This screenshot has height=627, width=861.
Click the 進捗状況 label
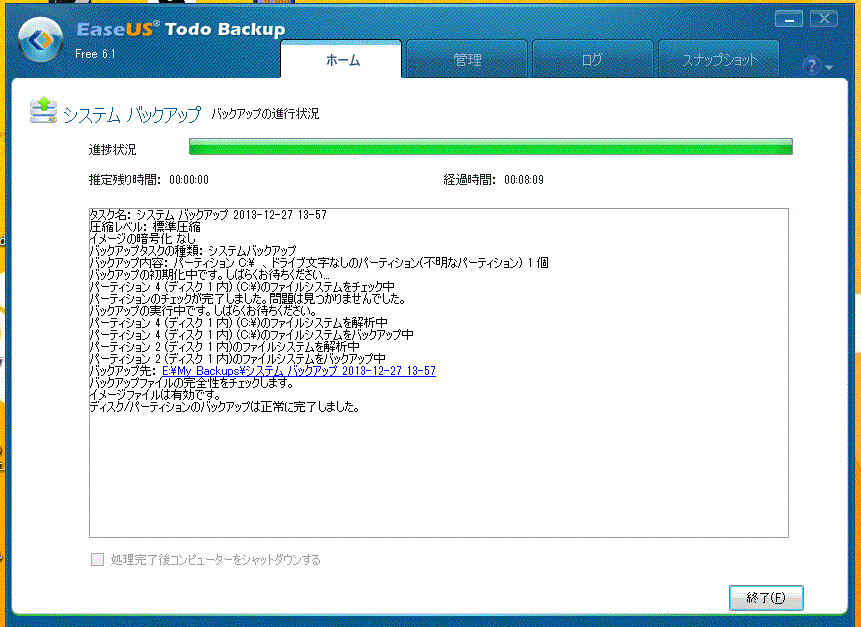(x=113, y=149)
